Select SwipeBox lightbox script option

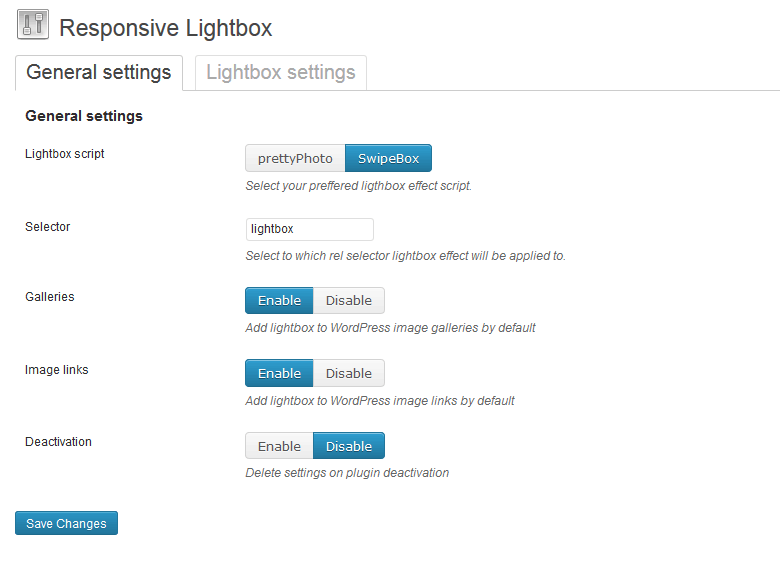coord(388,158)
